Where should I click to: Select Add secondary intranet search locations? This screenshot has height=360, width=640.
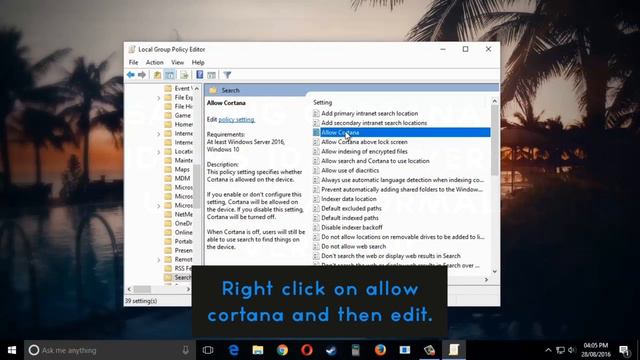point(374,123)
